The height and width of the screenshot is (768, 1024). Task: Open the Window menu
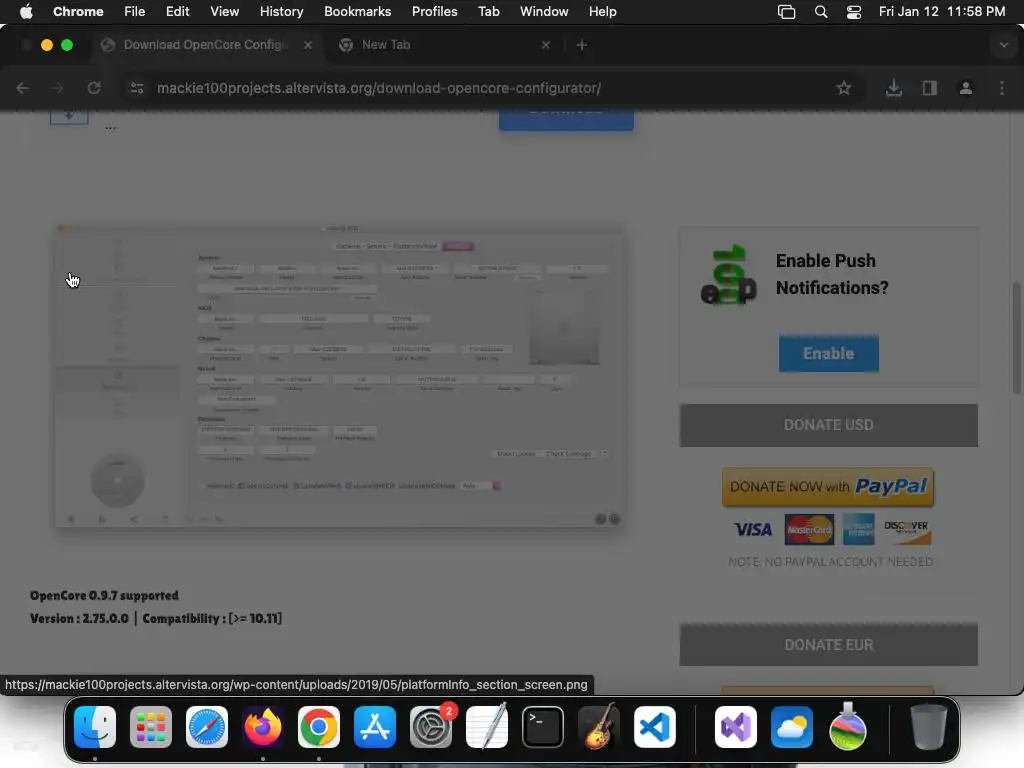point(544,11)
